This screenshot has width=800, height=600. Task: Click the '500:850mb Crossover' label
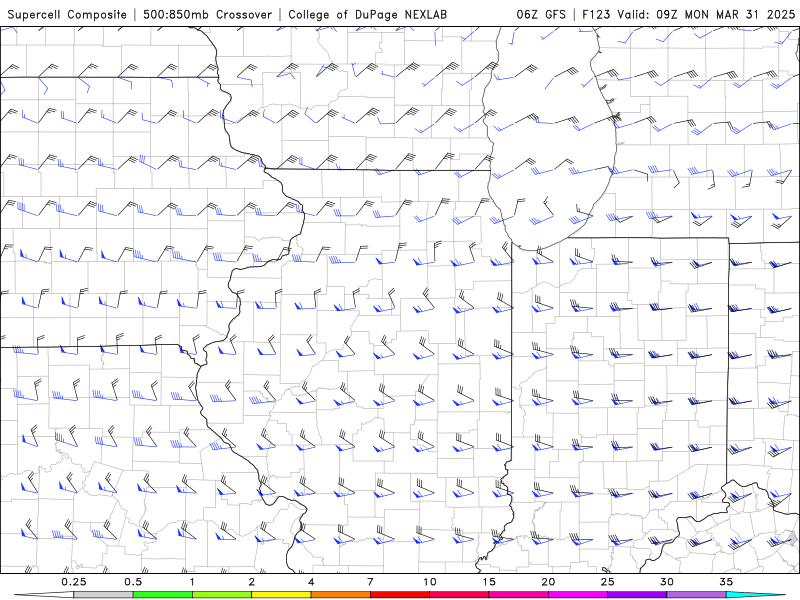coord(208,14)
